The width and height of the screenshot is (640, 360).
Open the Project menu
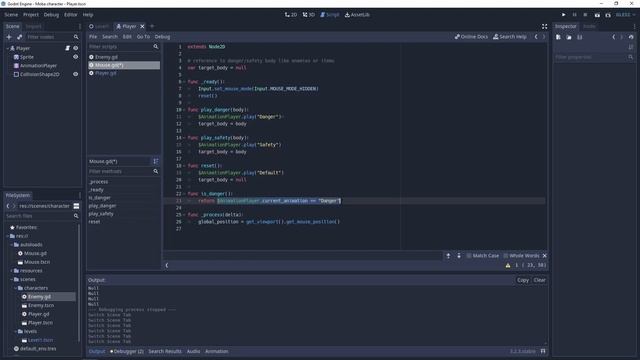point(31,15)
